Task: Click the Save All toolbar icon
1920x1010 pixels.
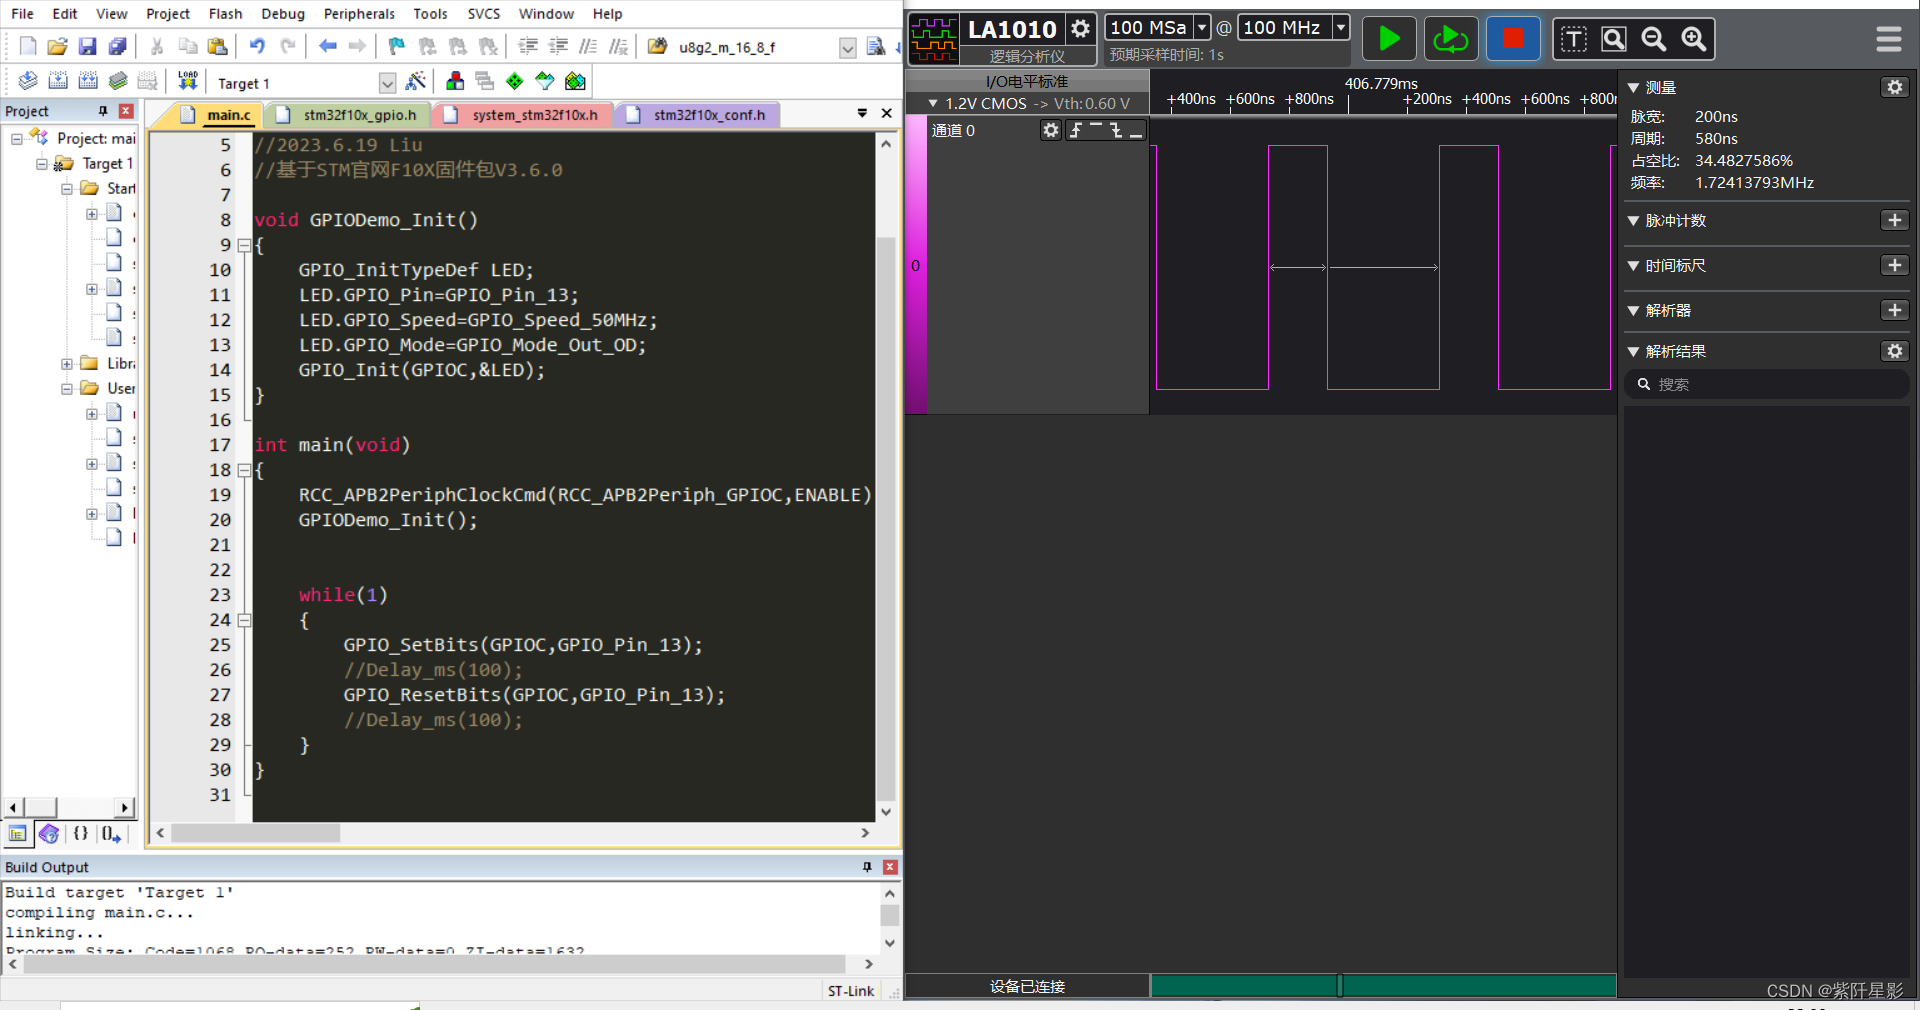Action: tap(118, 46)
